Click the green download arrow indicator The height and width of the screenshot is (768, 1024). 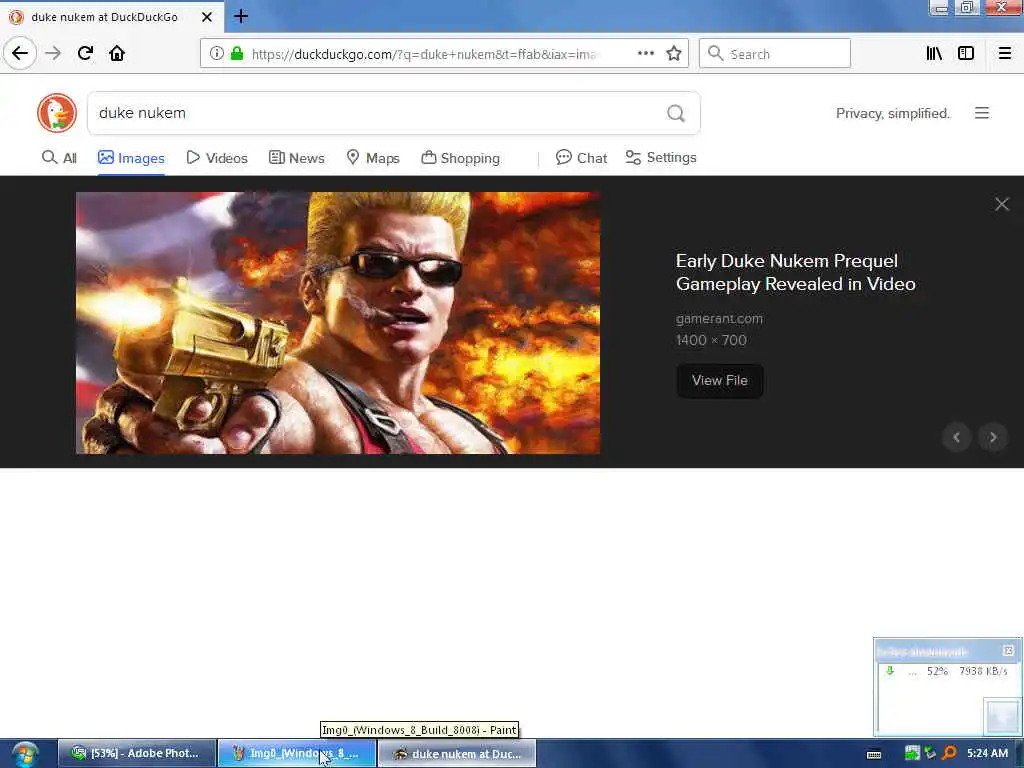coord(889,671)
